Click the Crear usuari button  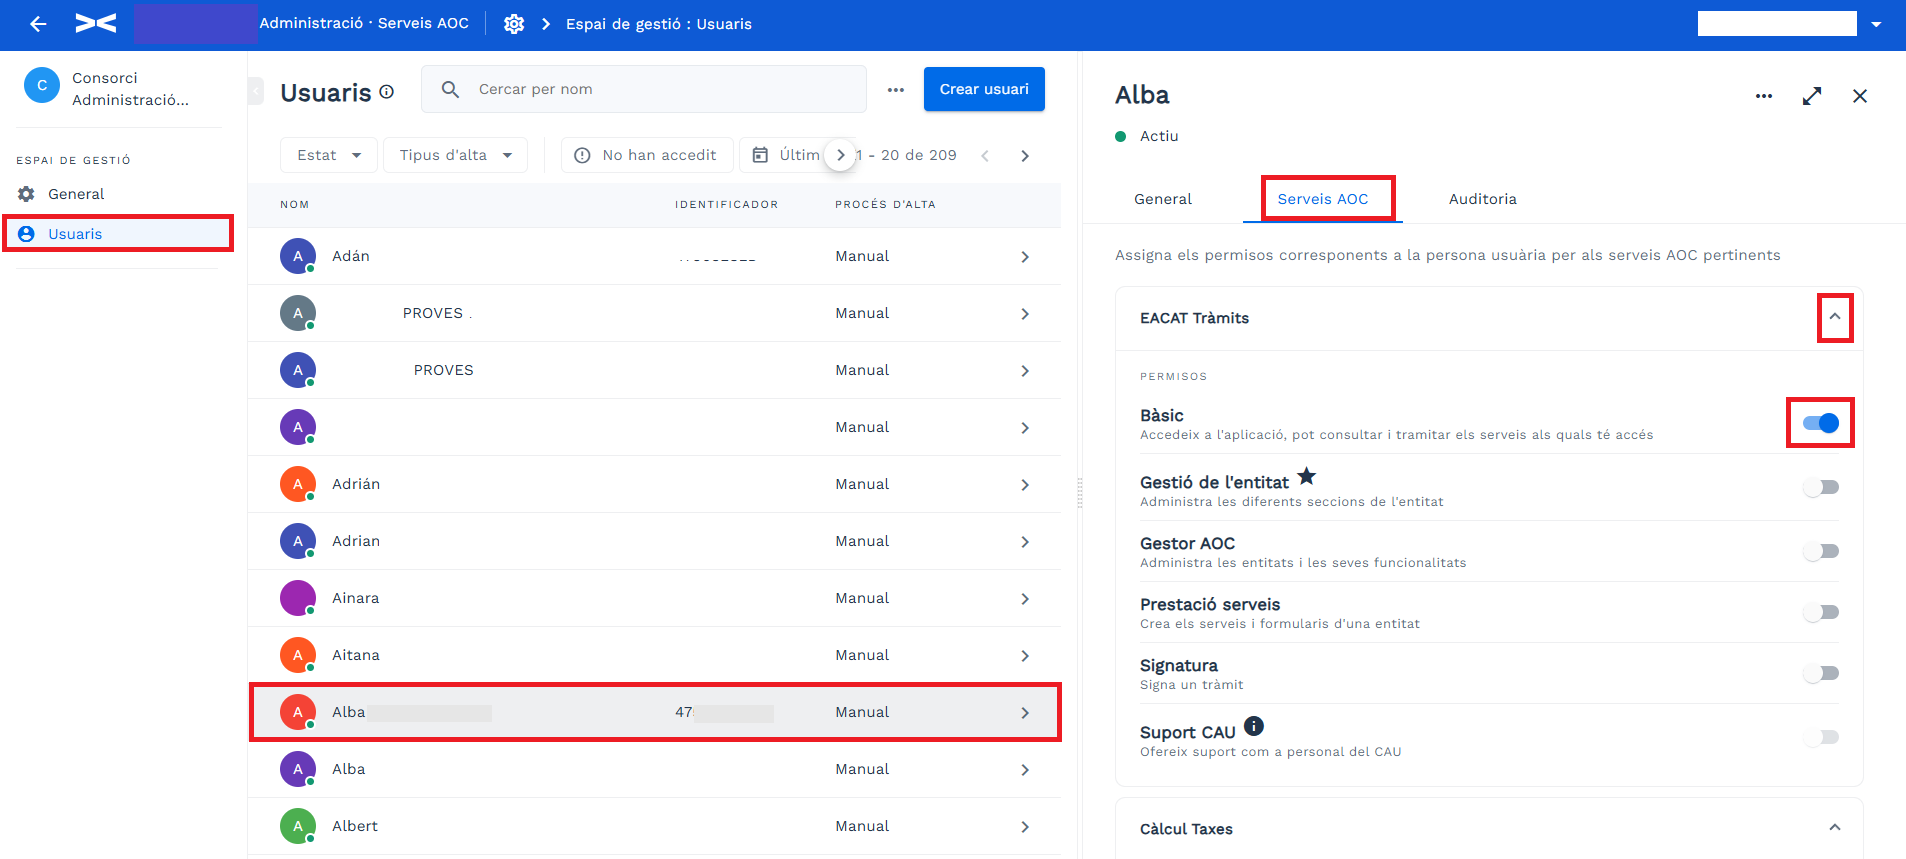coord(984,89)
